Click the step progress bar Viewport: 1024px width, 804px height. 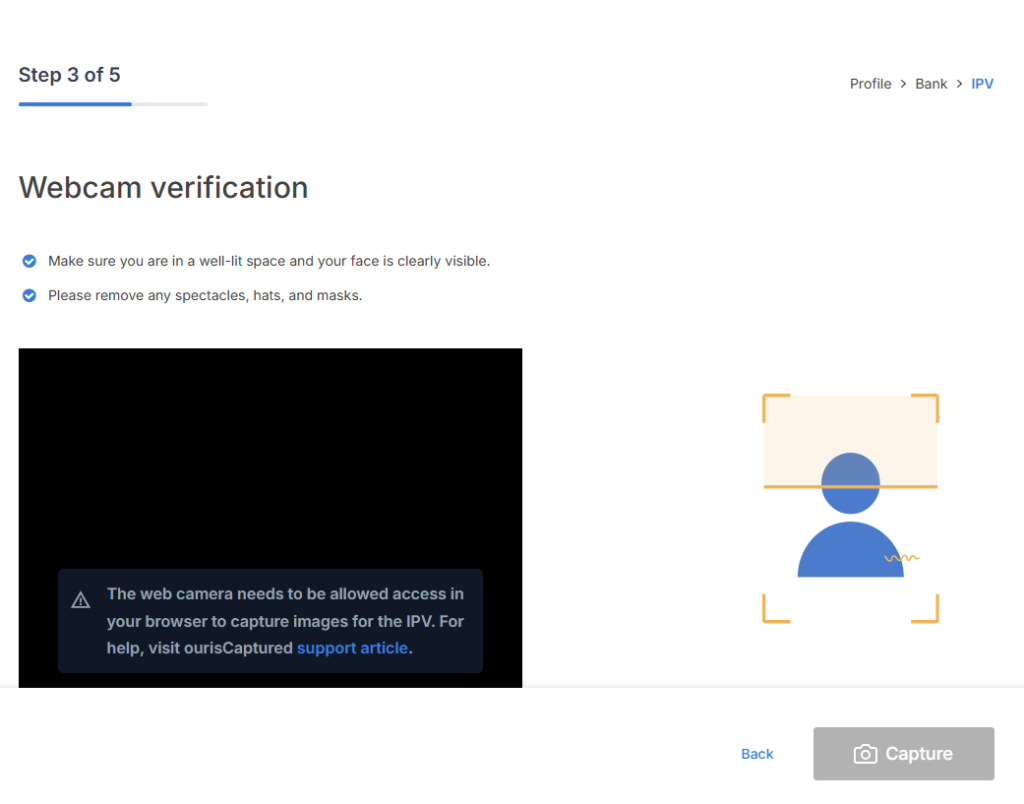coord(112,104)
